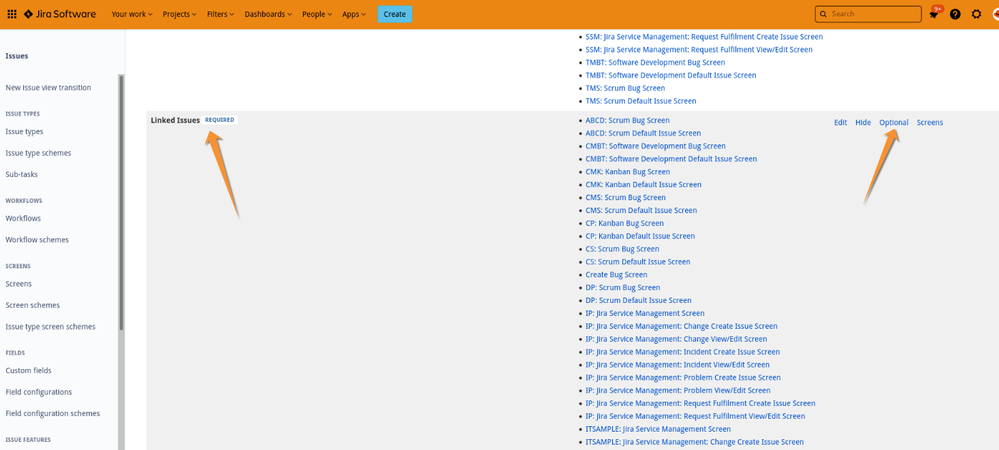Open Issue types in sidebar
This screenshot has height=450, width=999.
pyautogui.click(x=24, y=131)
